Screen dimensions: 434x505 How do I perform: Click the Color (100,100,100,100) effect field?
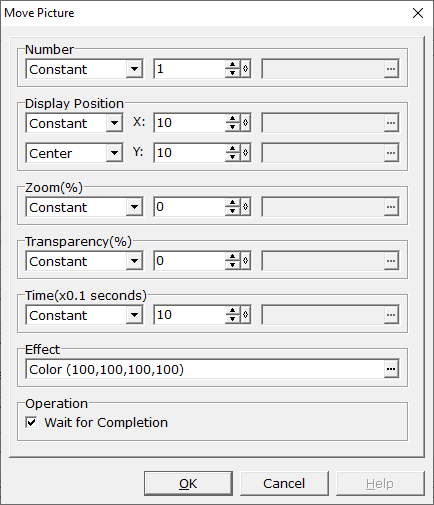click(204, 369)
